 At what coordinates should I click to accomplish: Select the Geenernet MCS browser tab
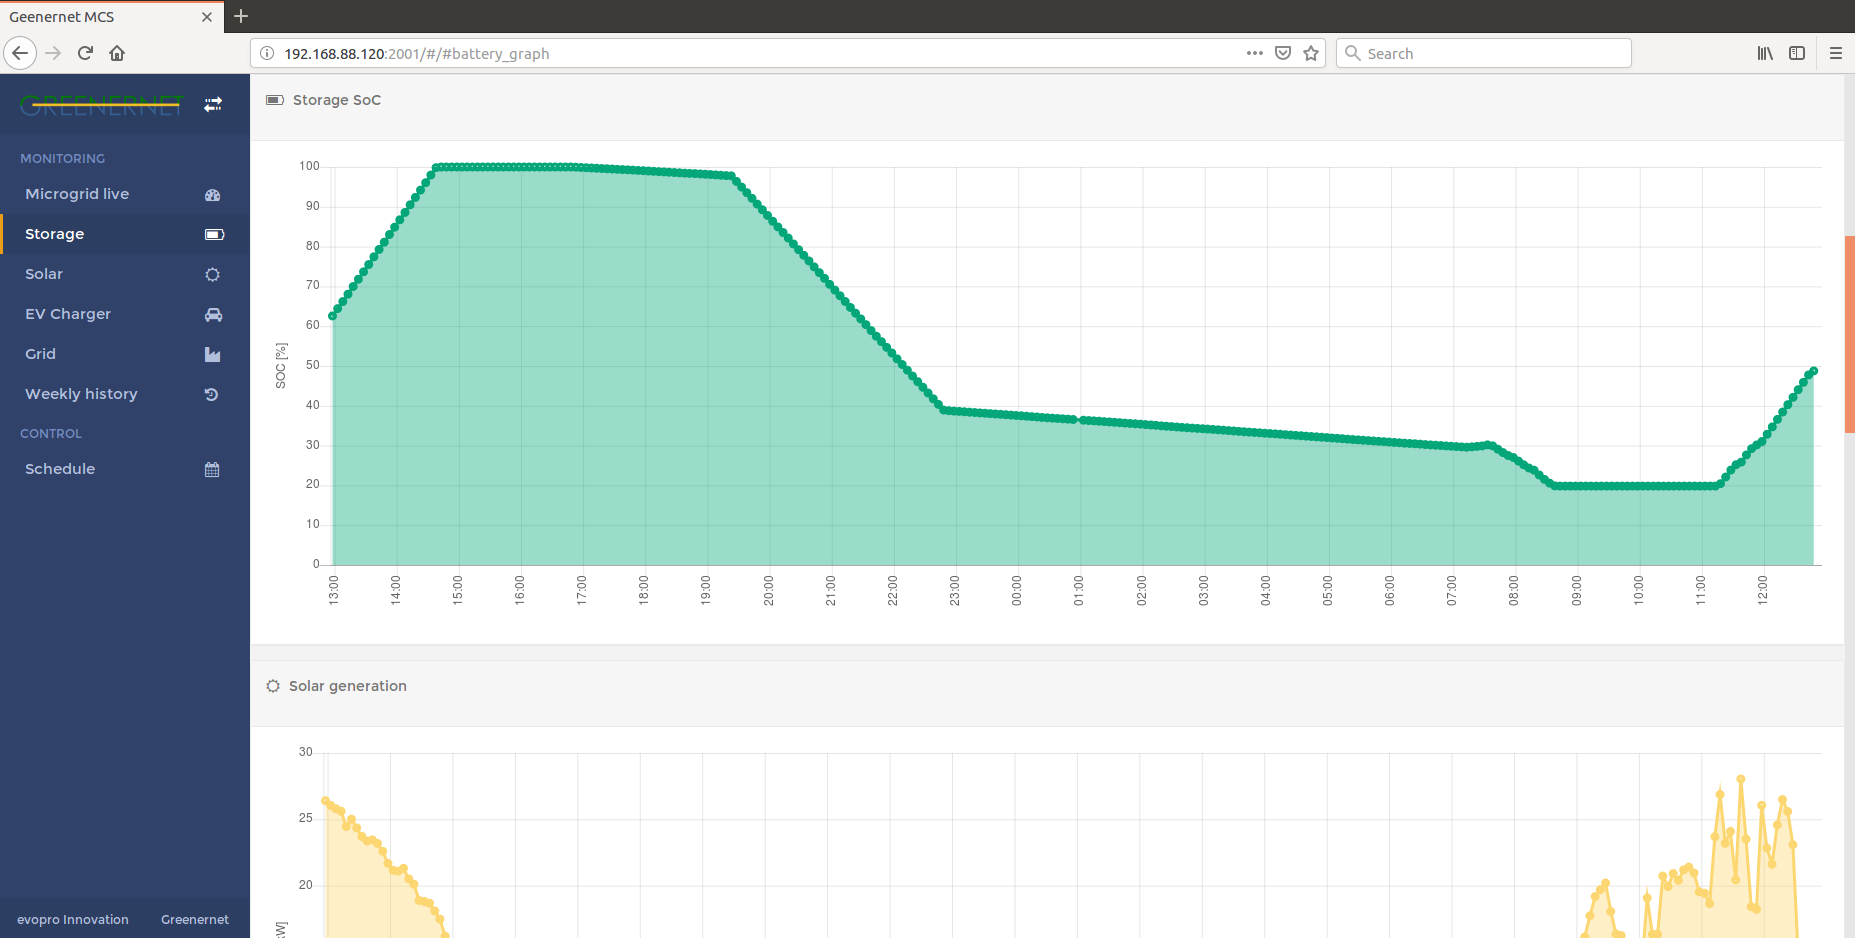(110, 17)
